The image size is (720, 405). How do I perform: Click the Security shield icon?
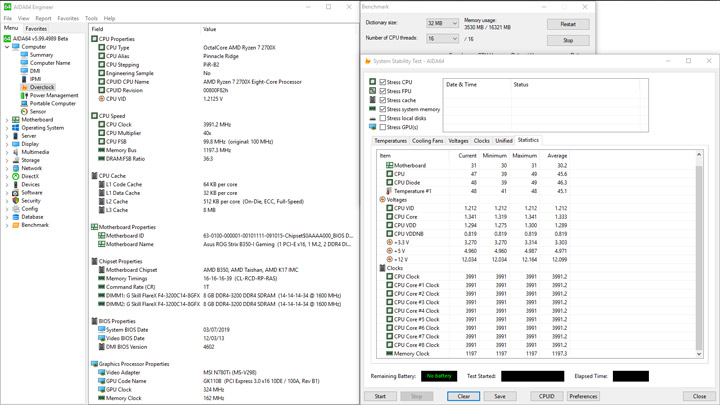(x=16, y=201)
